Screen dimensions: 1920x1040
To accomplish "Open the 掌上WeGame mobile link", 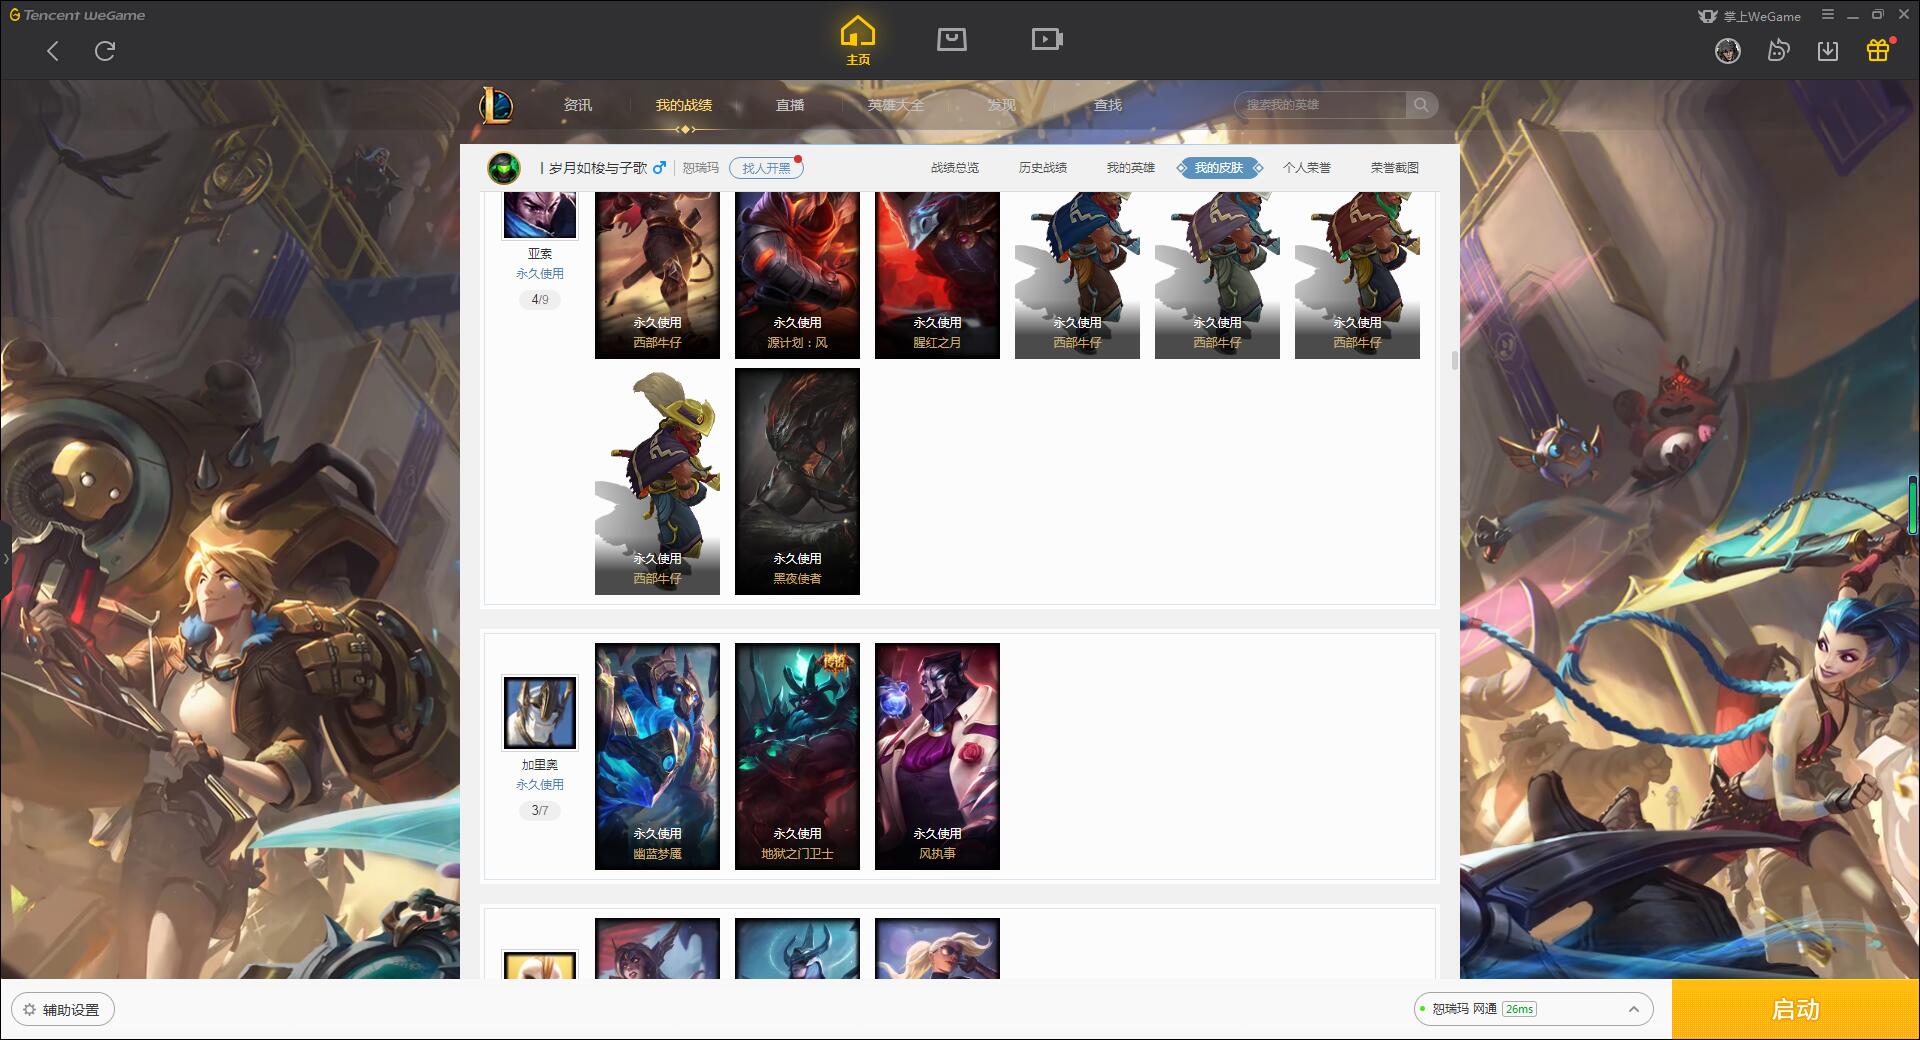I will (x=1749, y=16).
